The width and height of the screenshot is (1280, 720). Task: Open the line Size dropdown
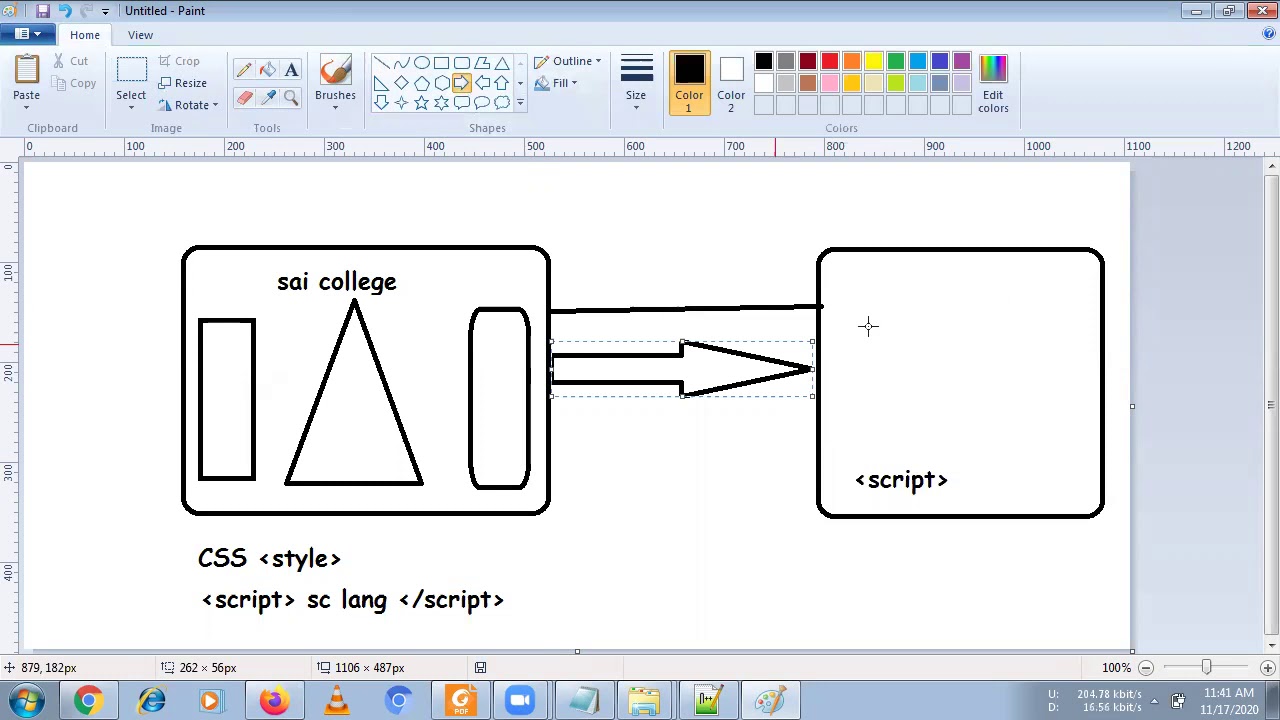(x=636, y=83)
